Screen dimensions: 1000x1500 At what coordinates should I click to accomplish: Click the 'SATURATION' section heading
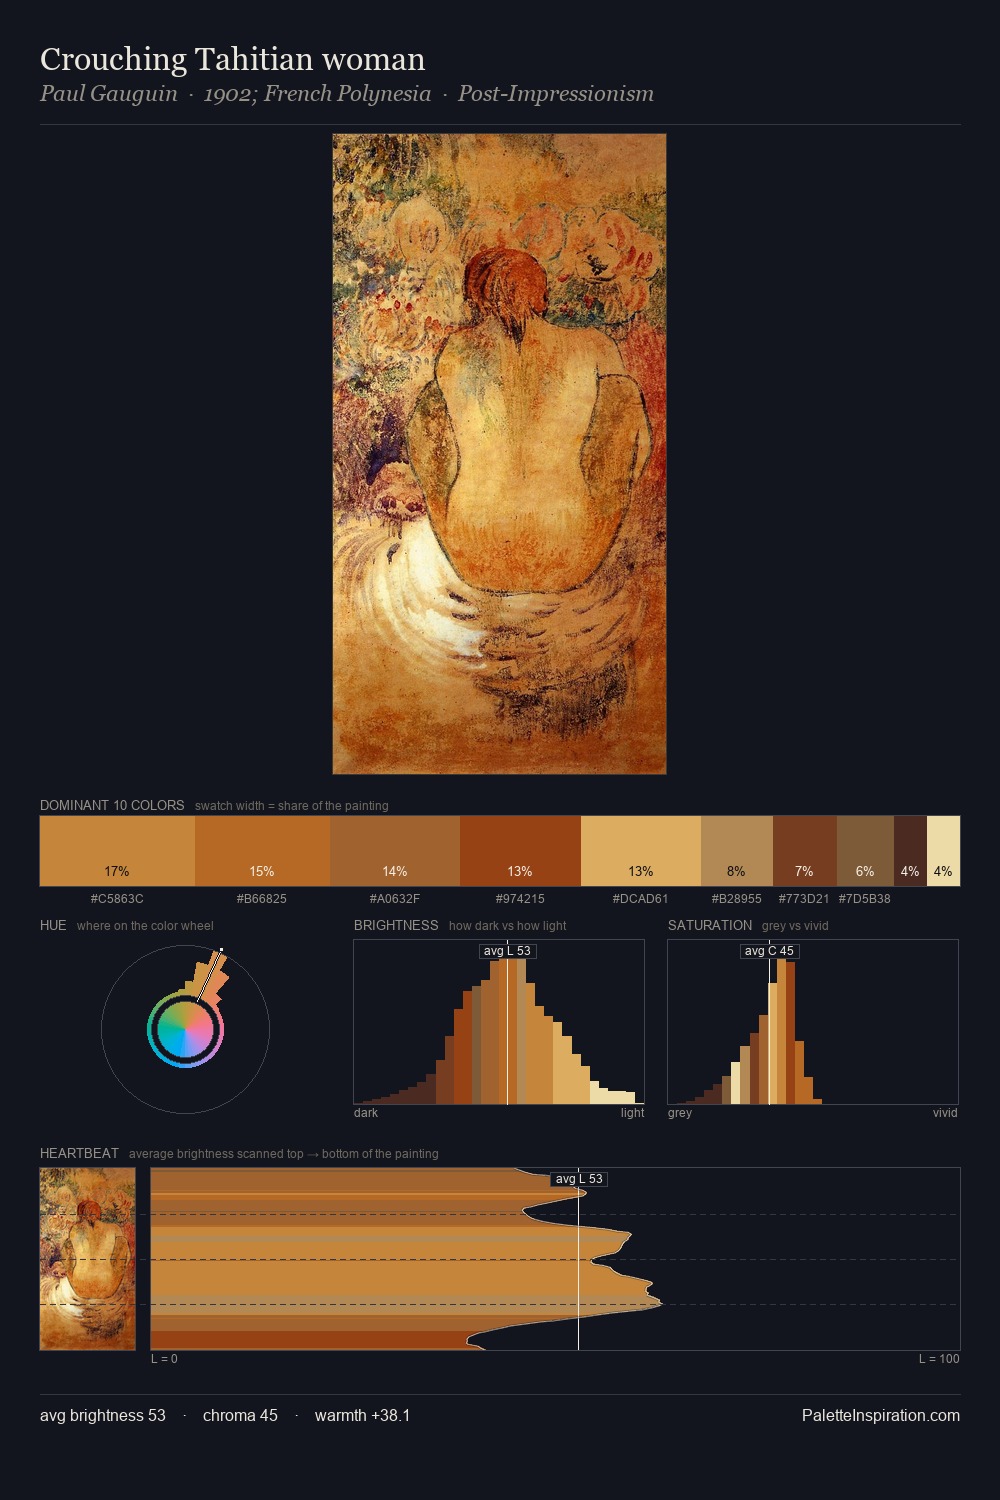pos(710,925)
